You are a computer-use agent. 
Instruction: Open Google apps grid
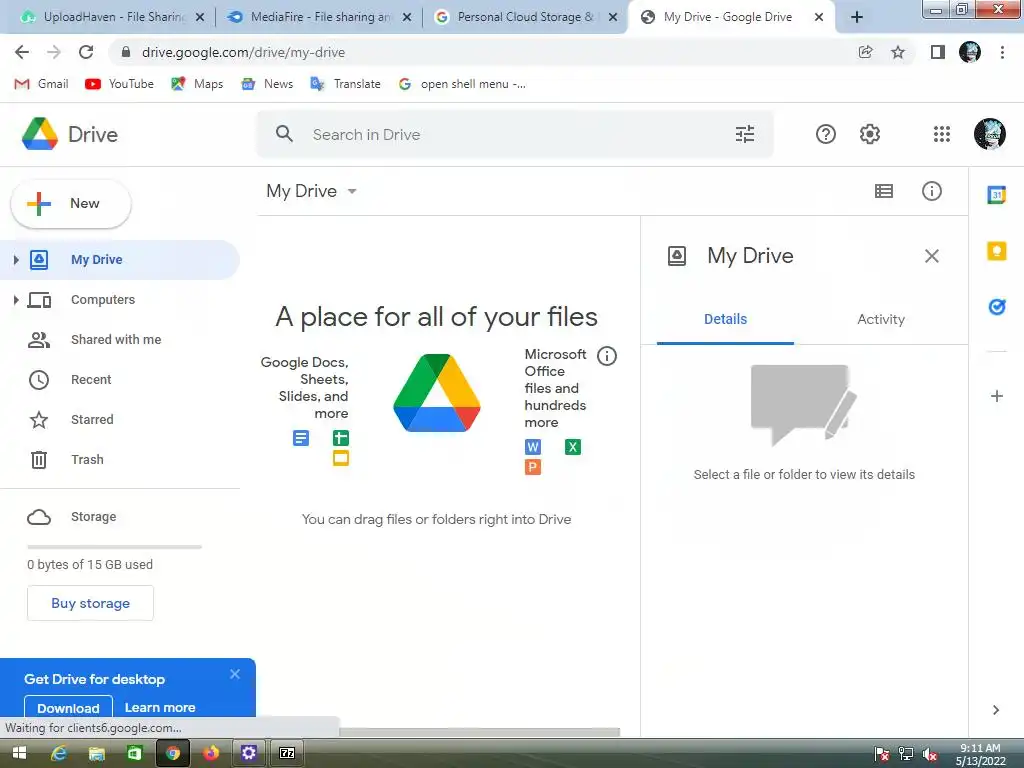[941, 134]
